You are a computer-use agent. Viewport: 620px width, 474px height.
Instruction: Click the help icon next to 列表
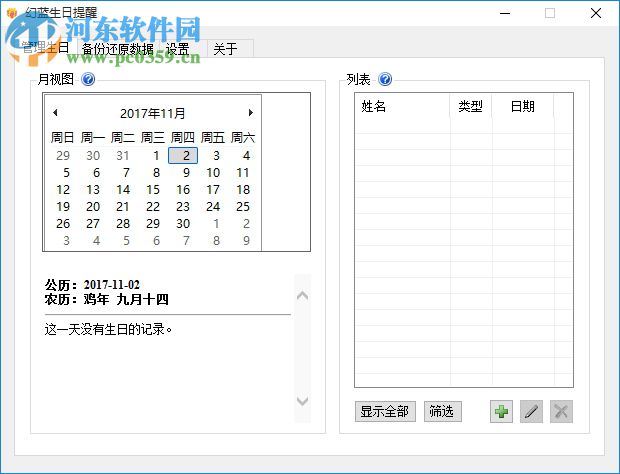(385, 79)
